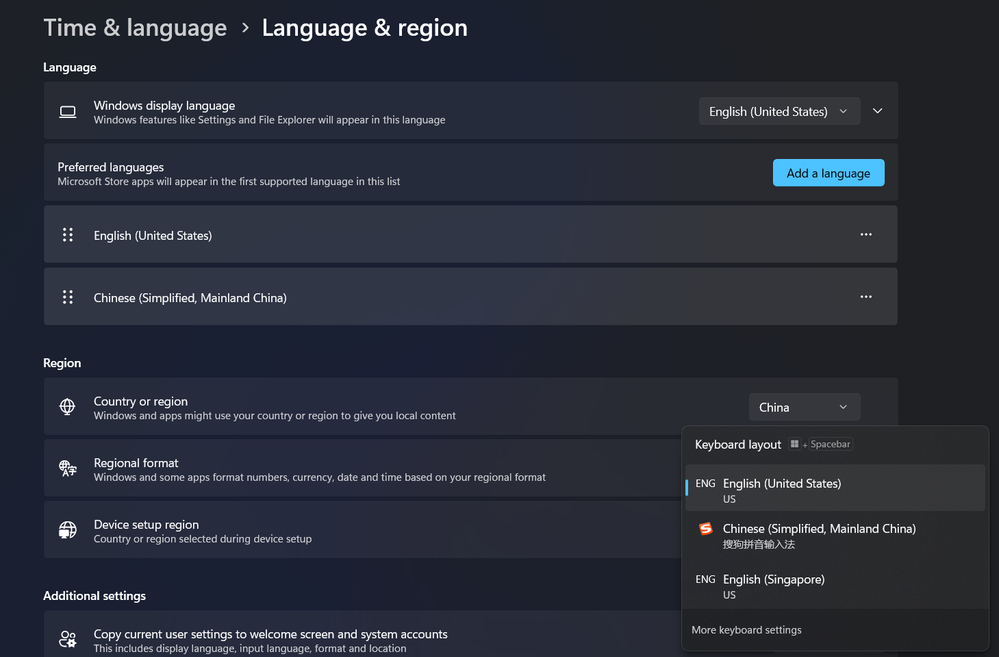Go back to Time & language breadcrumb
The height and width of the screenshot is (657, 999).
click(135, 28)
